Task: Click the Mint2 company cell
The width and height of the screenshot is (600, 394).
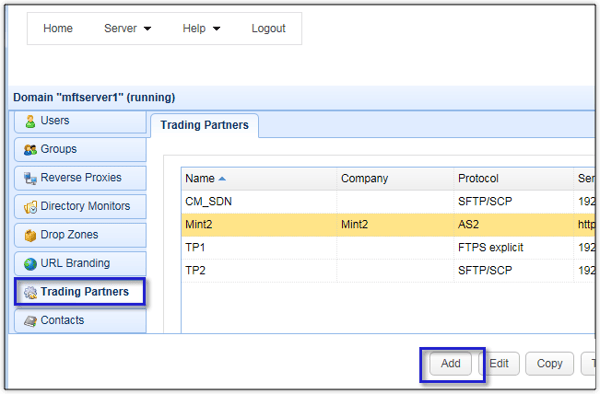Action: [x=395, y=225]
